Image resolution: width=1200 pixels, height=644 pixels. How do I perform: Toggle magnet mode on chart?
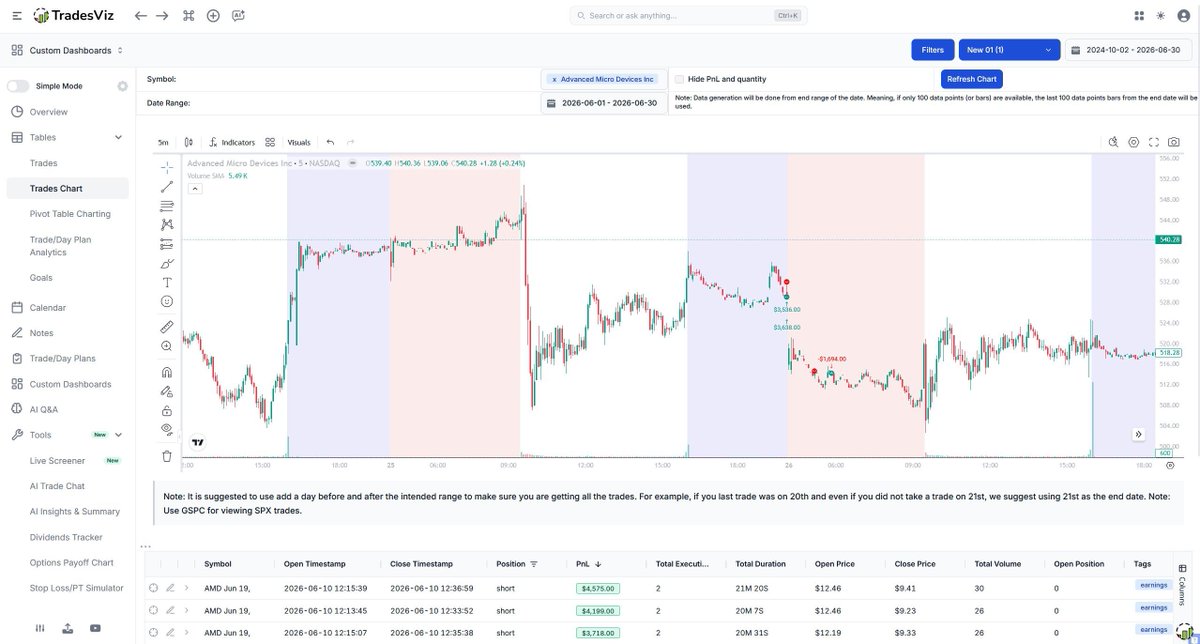[x=167, y=372]
